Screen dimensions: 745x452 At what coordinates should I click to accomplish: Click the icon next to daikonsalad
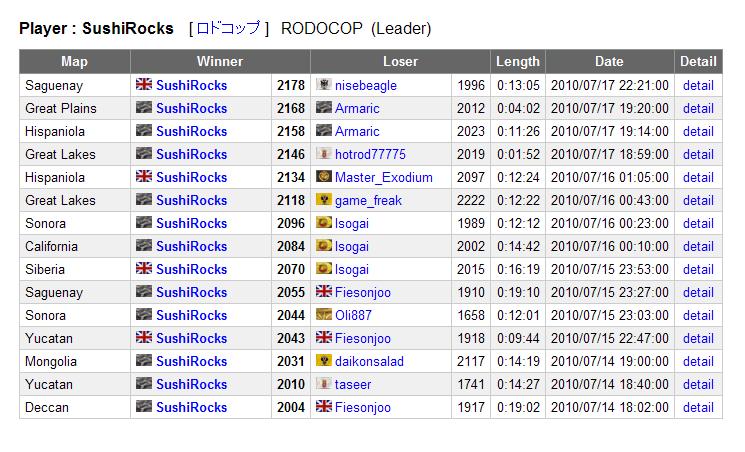pyautogui.click(x=323, y=361)
